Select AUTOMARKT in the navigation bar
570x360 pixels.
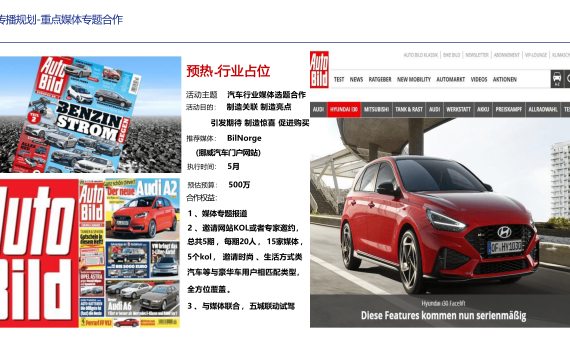coord(450,79)
